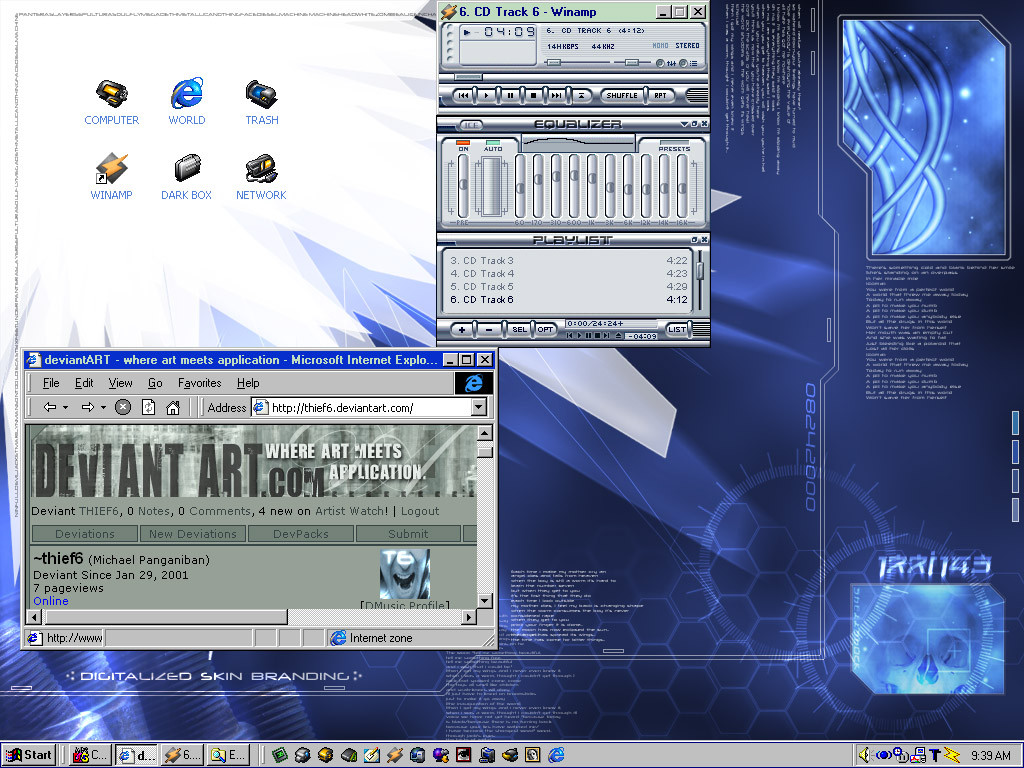Go to the Home page in Internet Explorer
This screenshot has height=768, width=1024.
172,408
